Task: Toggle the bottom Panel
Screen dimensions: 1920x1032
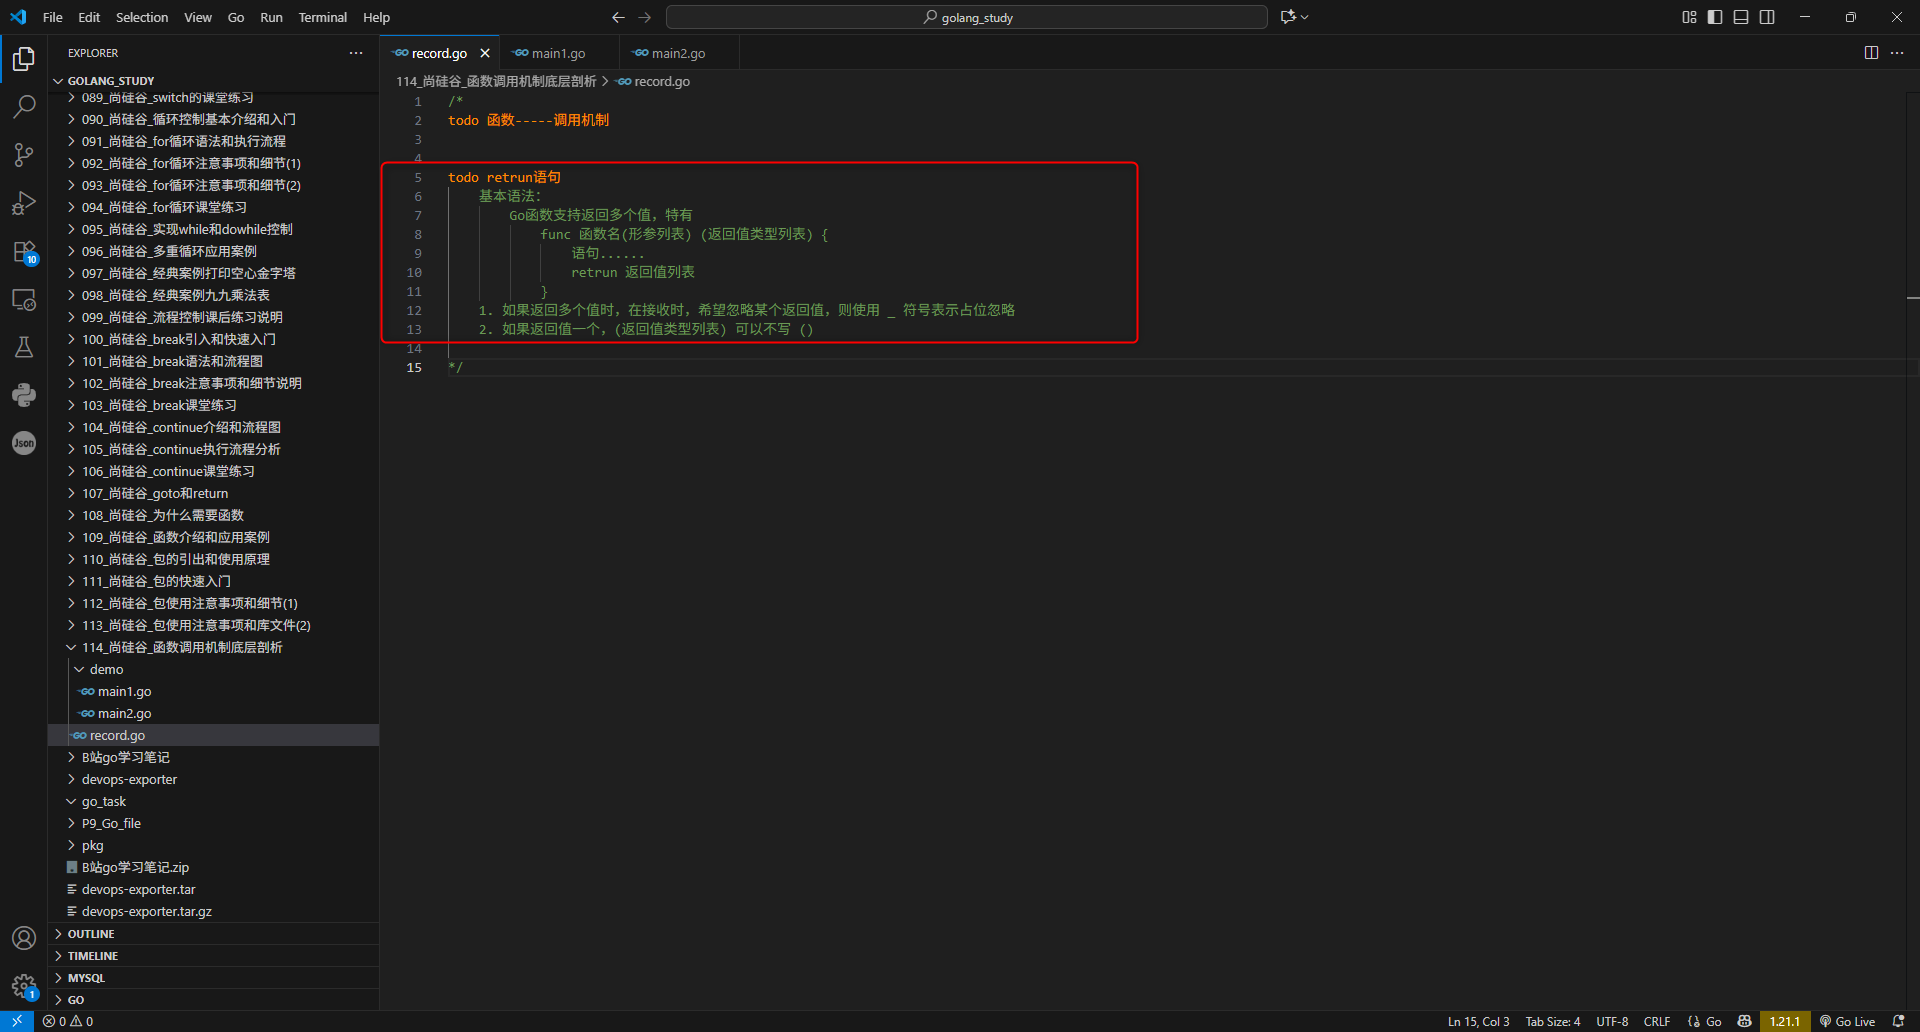Action: coord(1741,17)
